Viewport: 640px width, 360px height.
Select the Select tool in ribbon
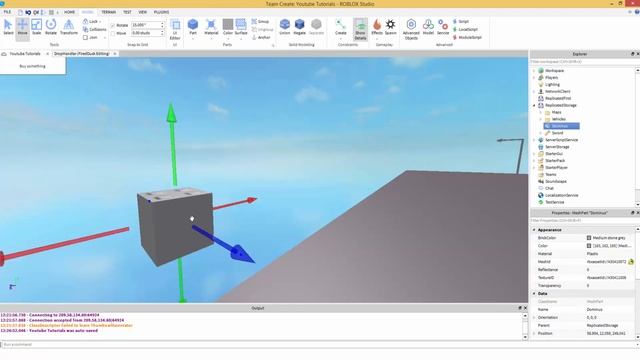point(8,27)
